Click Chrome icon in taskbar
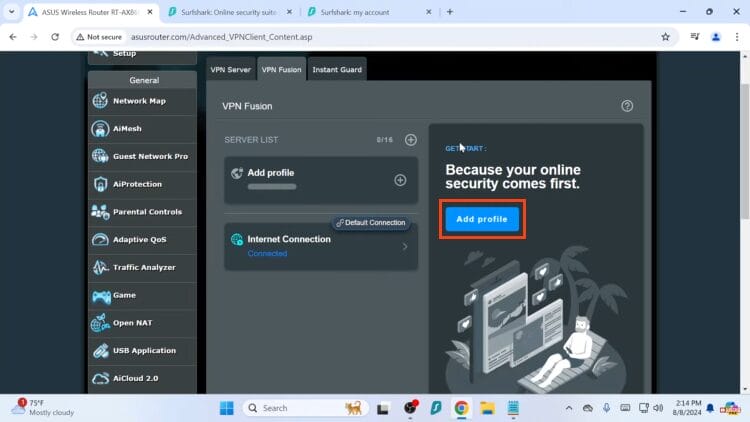750x422 pixels. [x=461, y=408]
